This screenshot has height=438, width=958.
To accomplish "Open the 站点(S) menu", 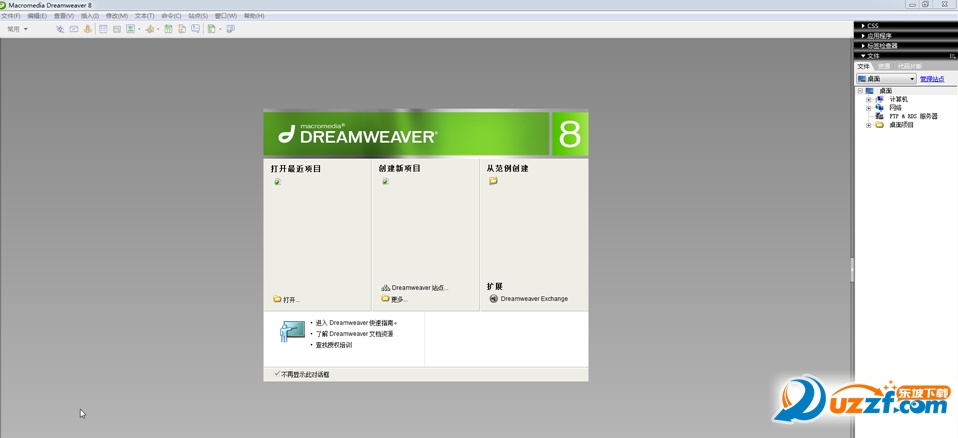I will 198,16.
